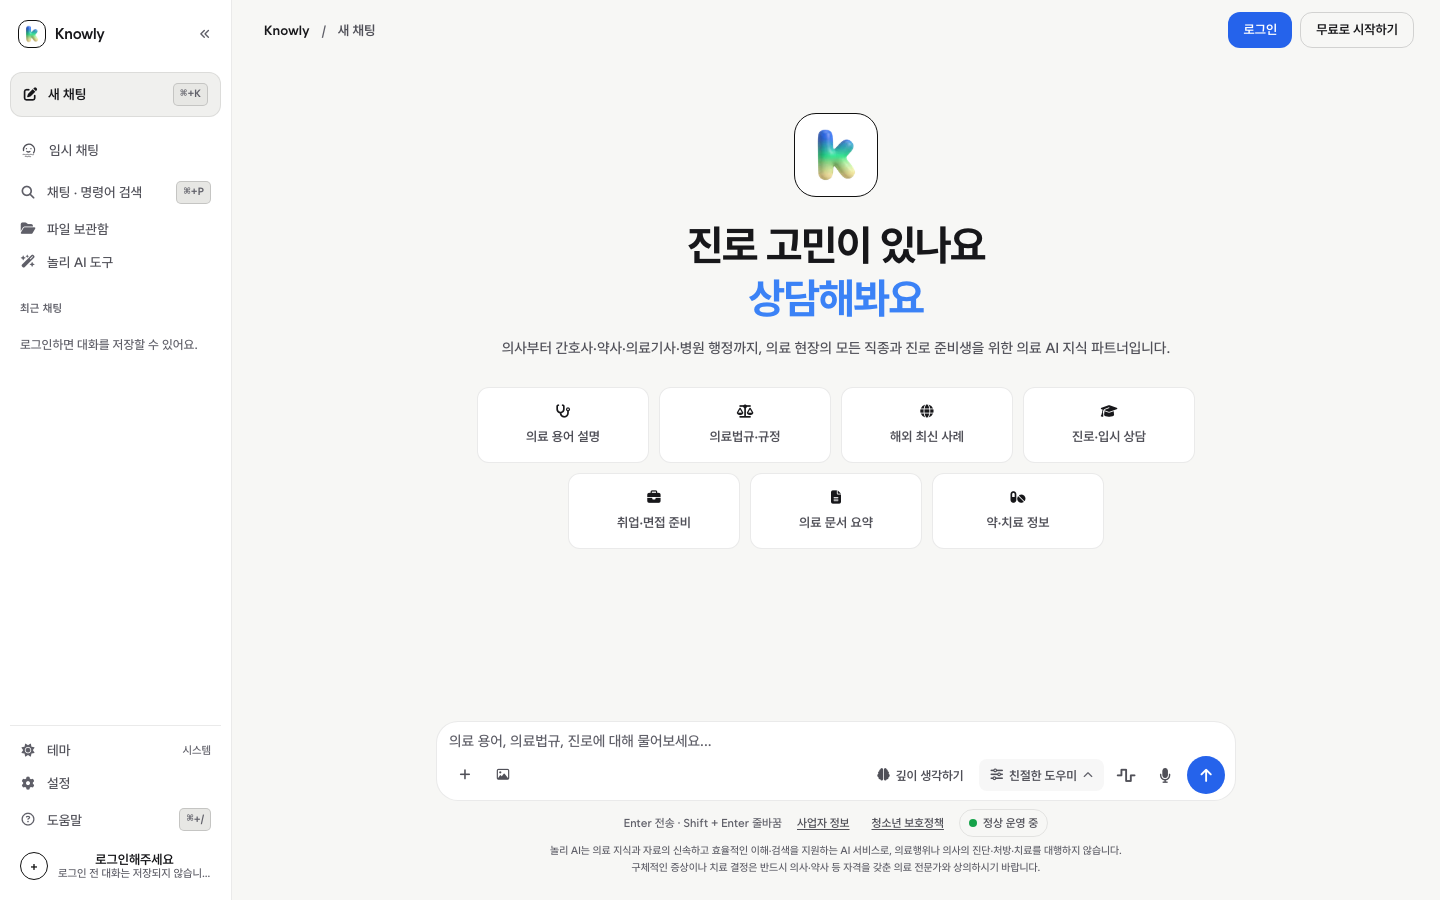The width and height of the screenshot is (1440, 900).
Task: Click the Knowly logo in the sidebar
Action: pos(32,34)
